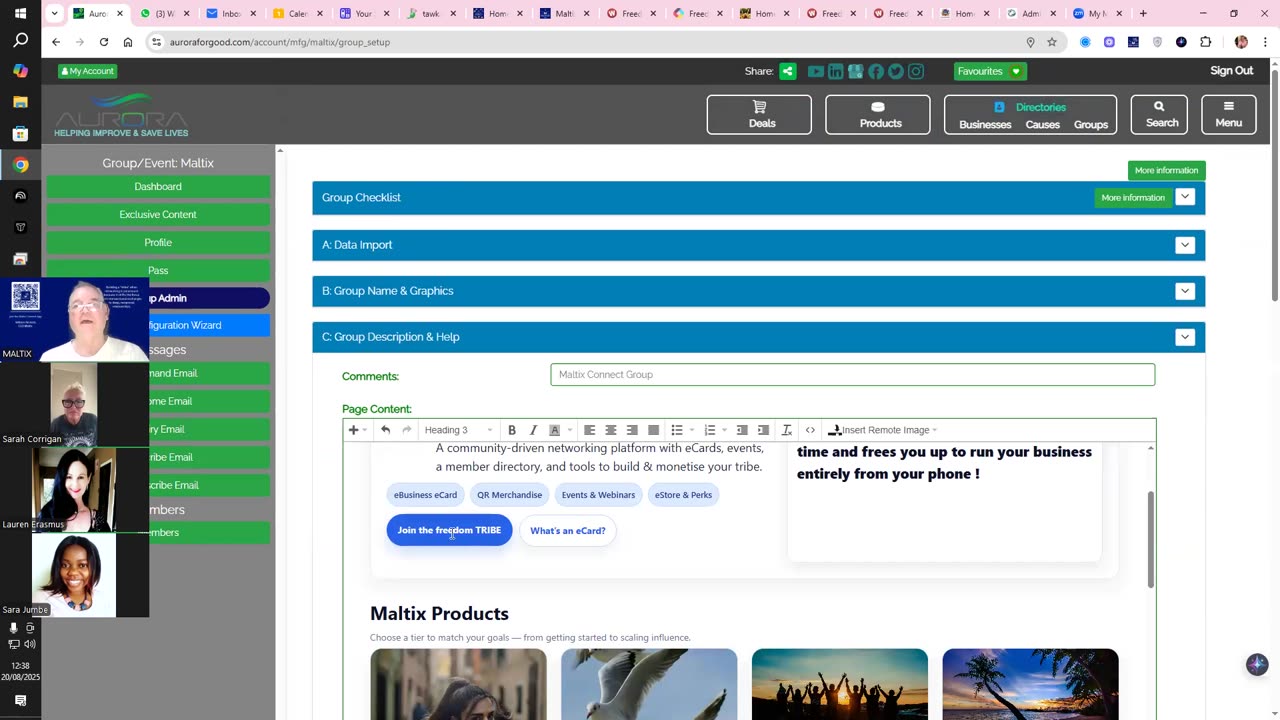
Task: Open Exclusive Content in sidebar
Action: point(158,215)
